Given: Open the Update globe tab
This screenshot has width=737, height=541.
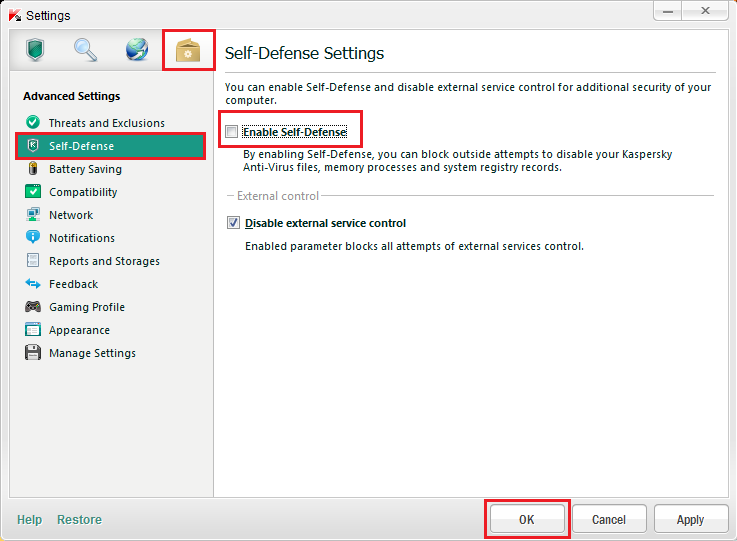Looking at the screenshot, I should coord(137,50).
